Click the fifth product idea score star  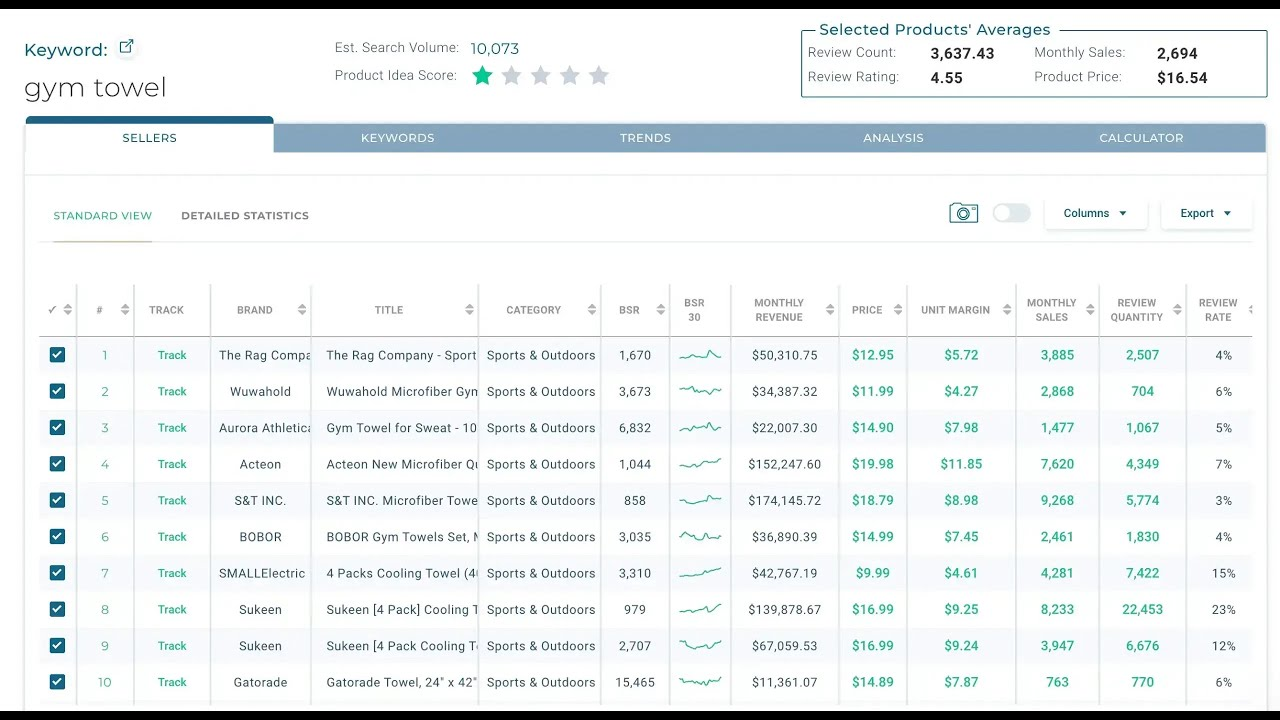click(599, 76)
